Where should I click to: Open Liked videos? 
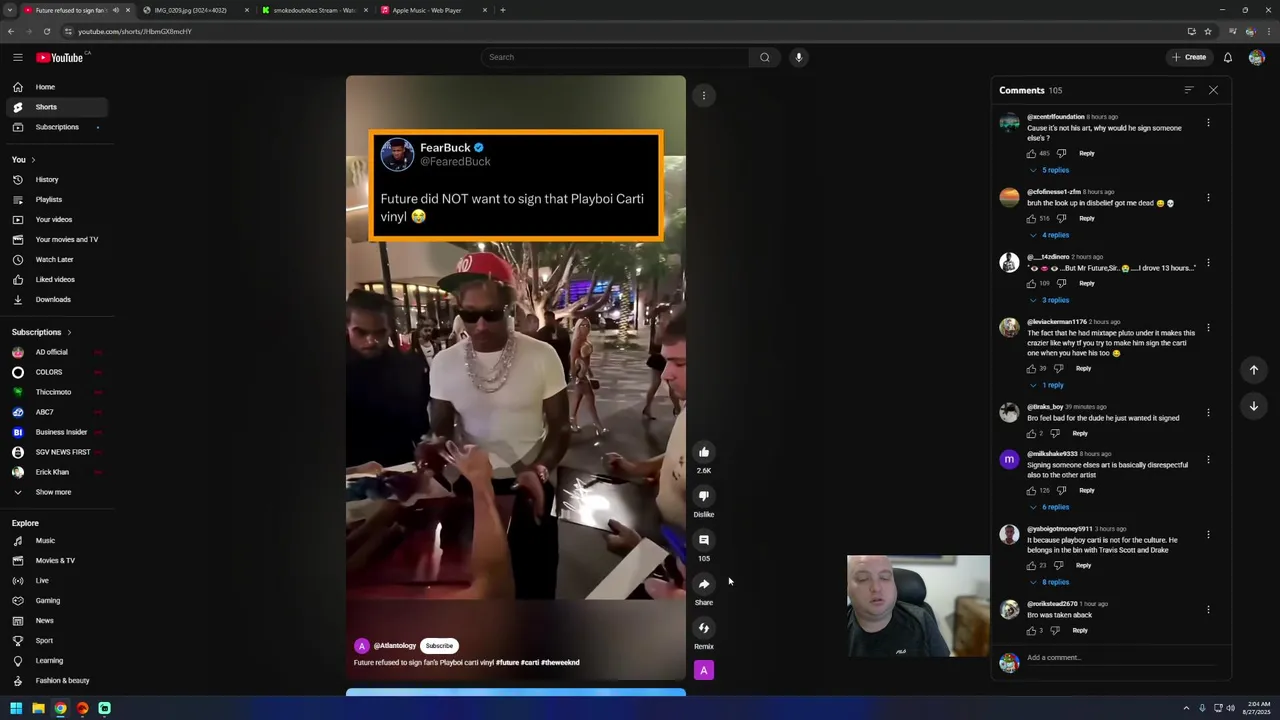[x=54, y=280]
